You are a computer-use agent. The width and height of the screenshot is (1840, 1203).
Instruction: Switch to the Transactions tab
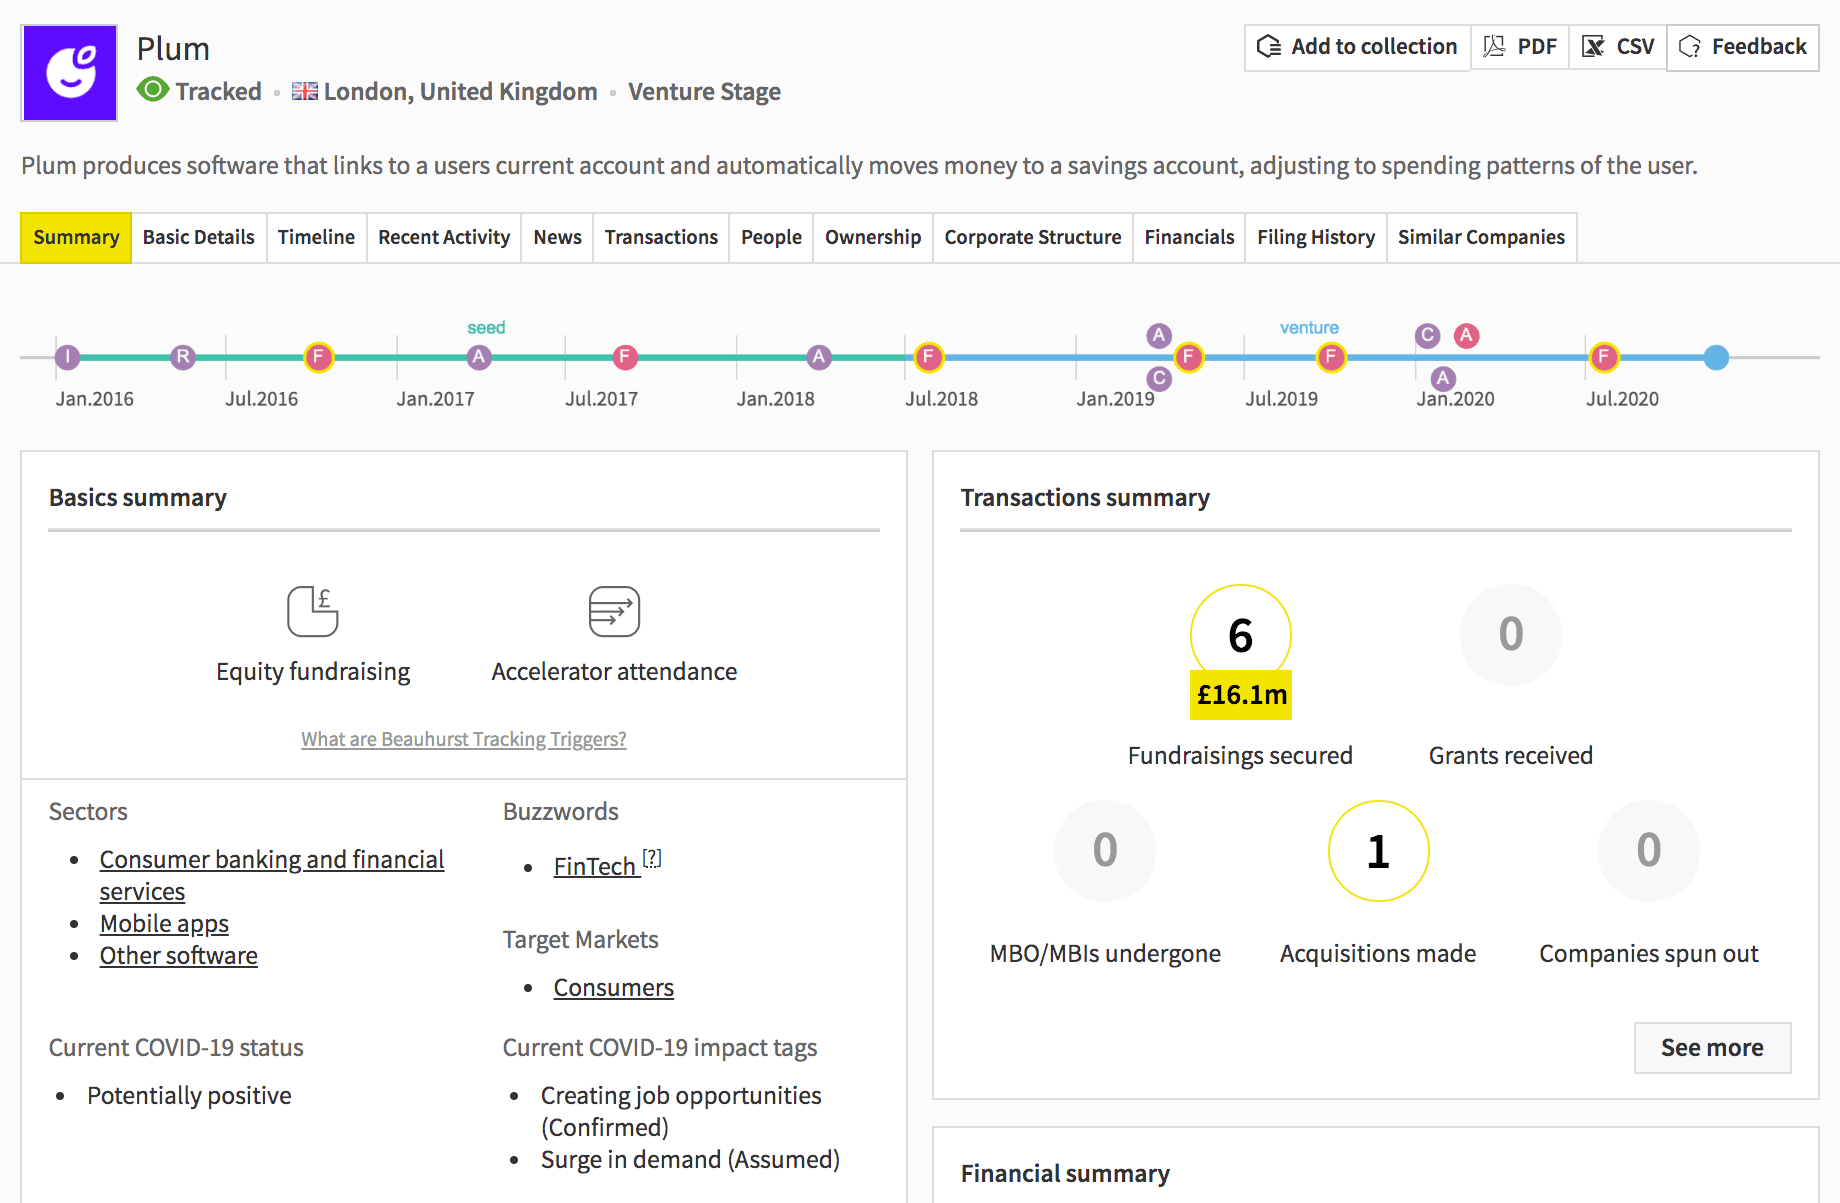coord(661,237)
